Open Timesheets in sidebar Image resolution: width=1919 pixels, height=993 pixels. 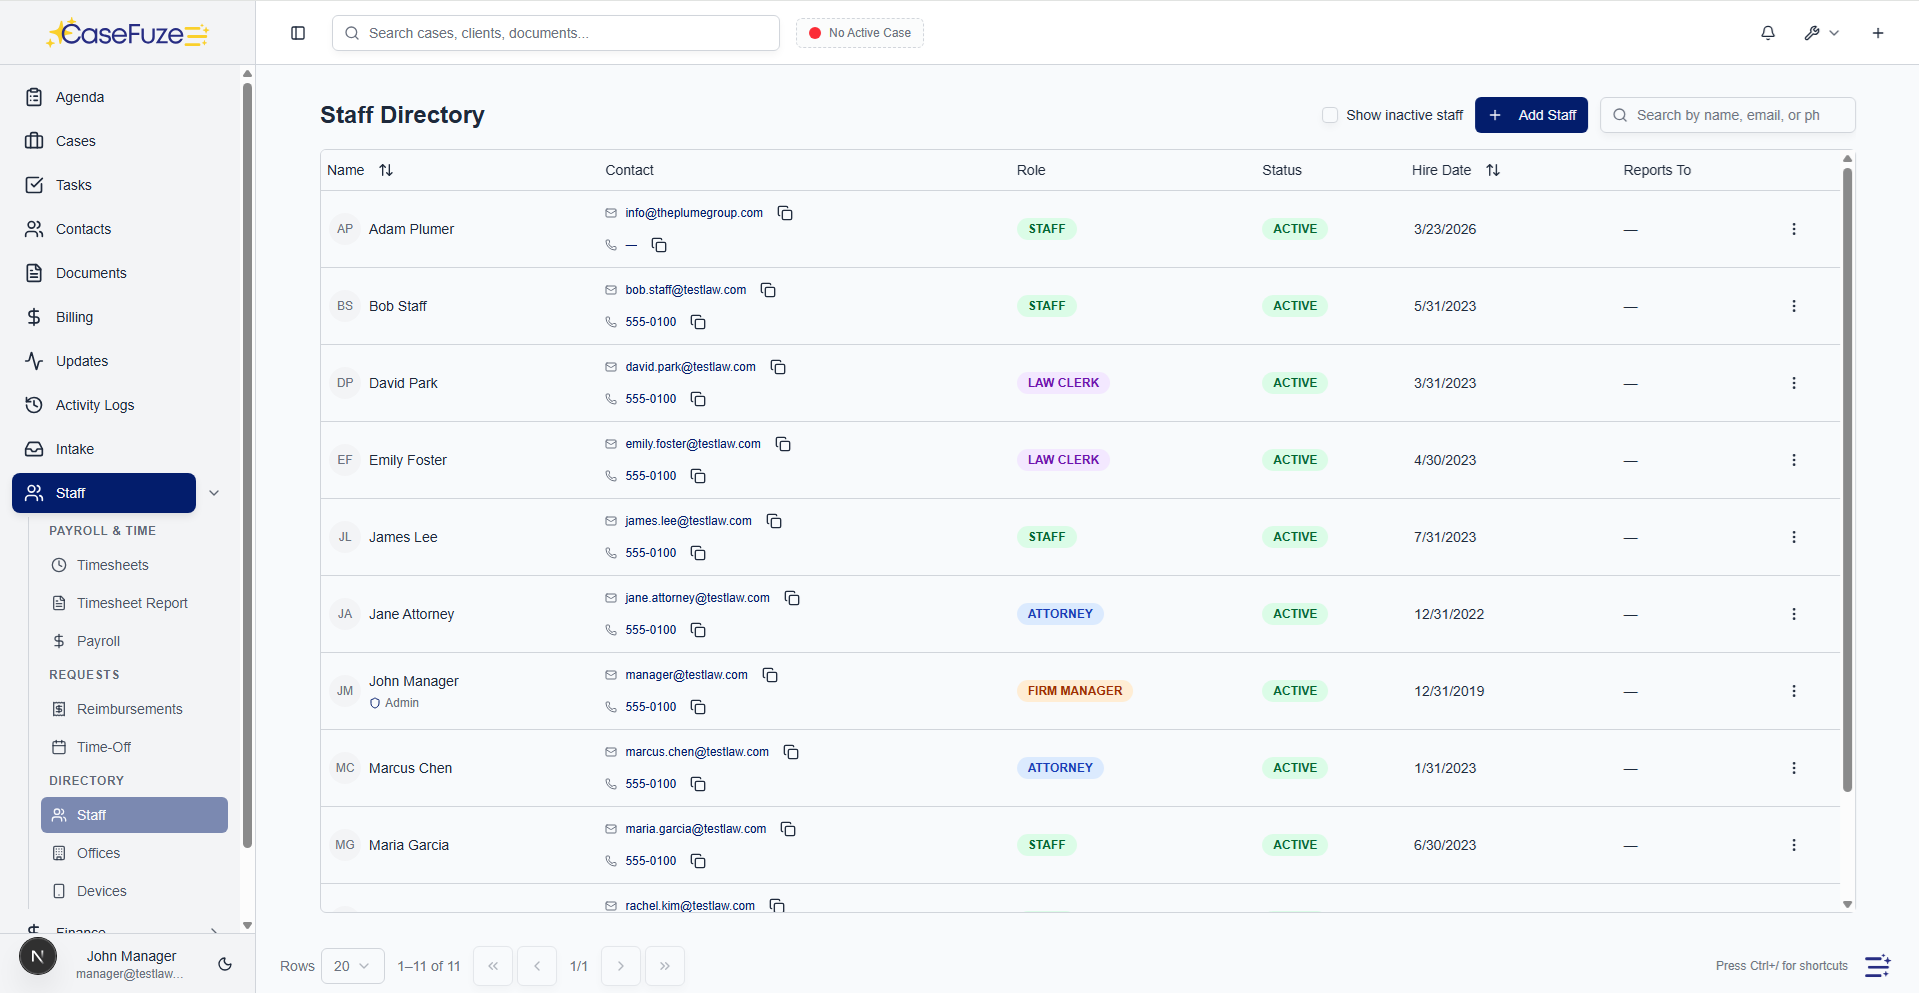click(x=112, y=565)
